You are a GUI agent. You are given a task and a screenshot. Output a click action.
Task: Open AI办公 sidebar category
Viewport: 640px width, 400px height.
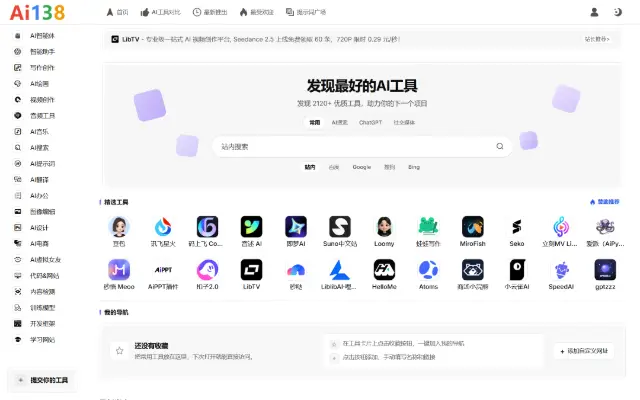pos(39,196)
